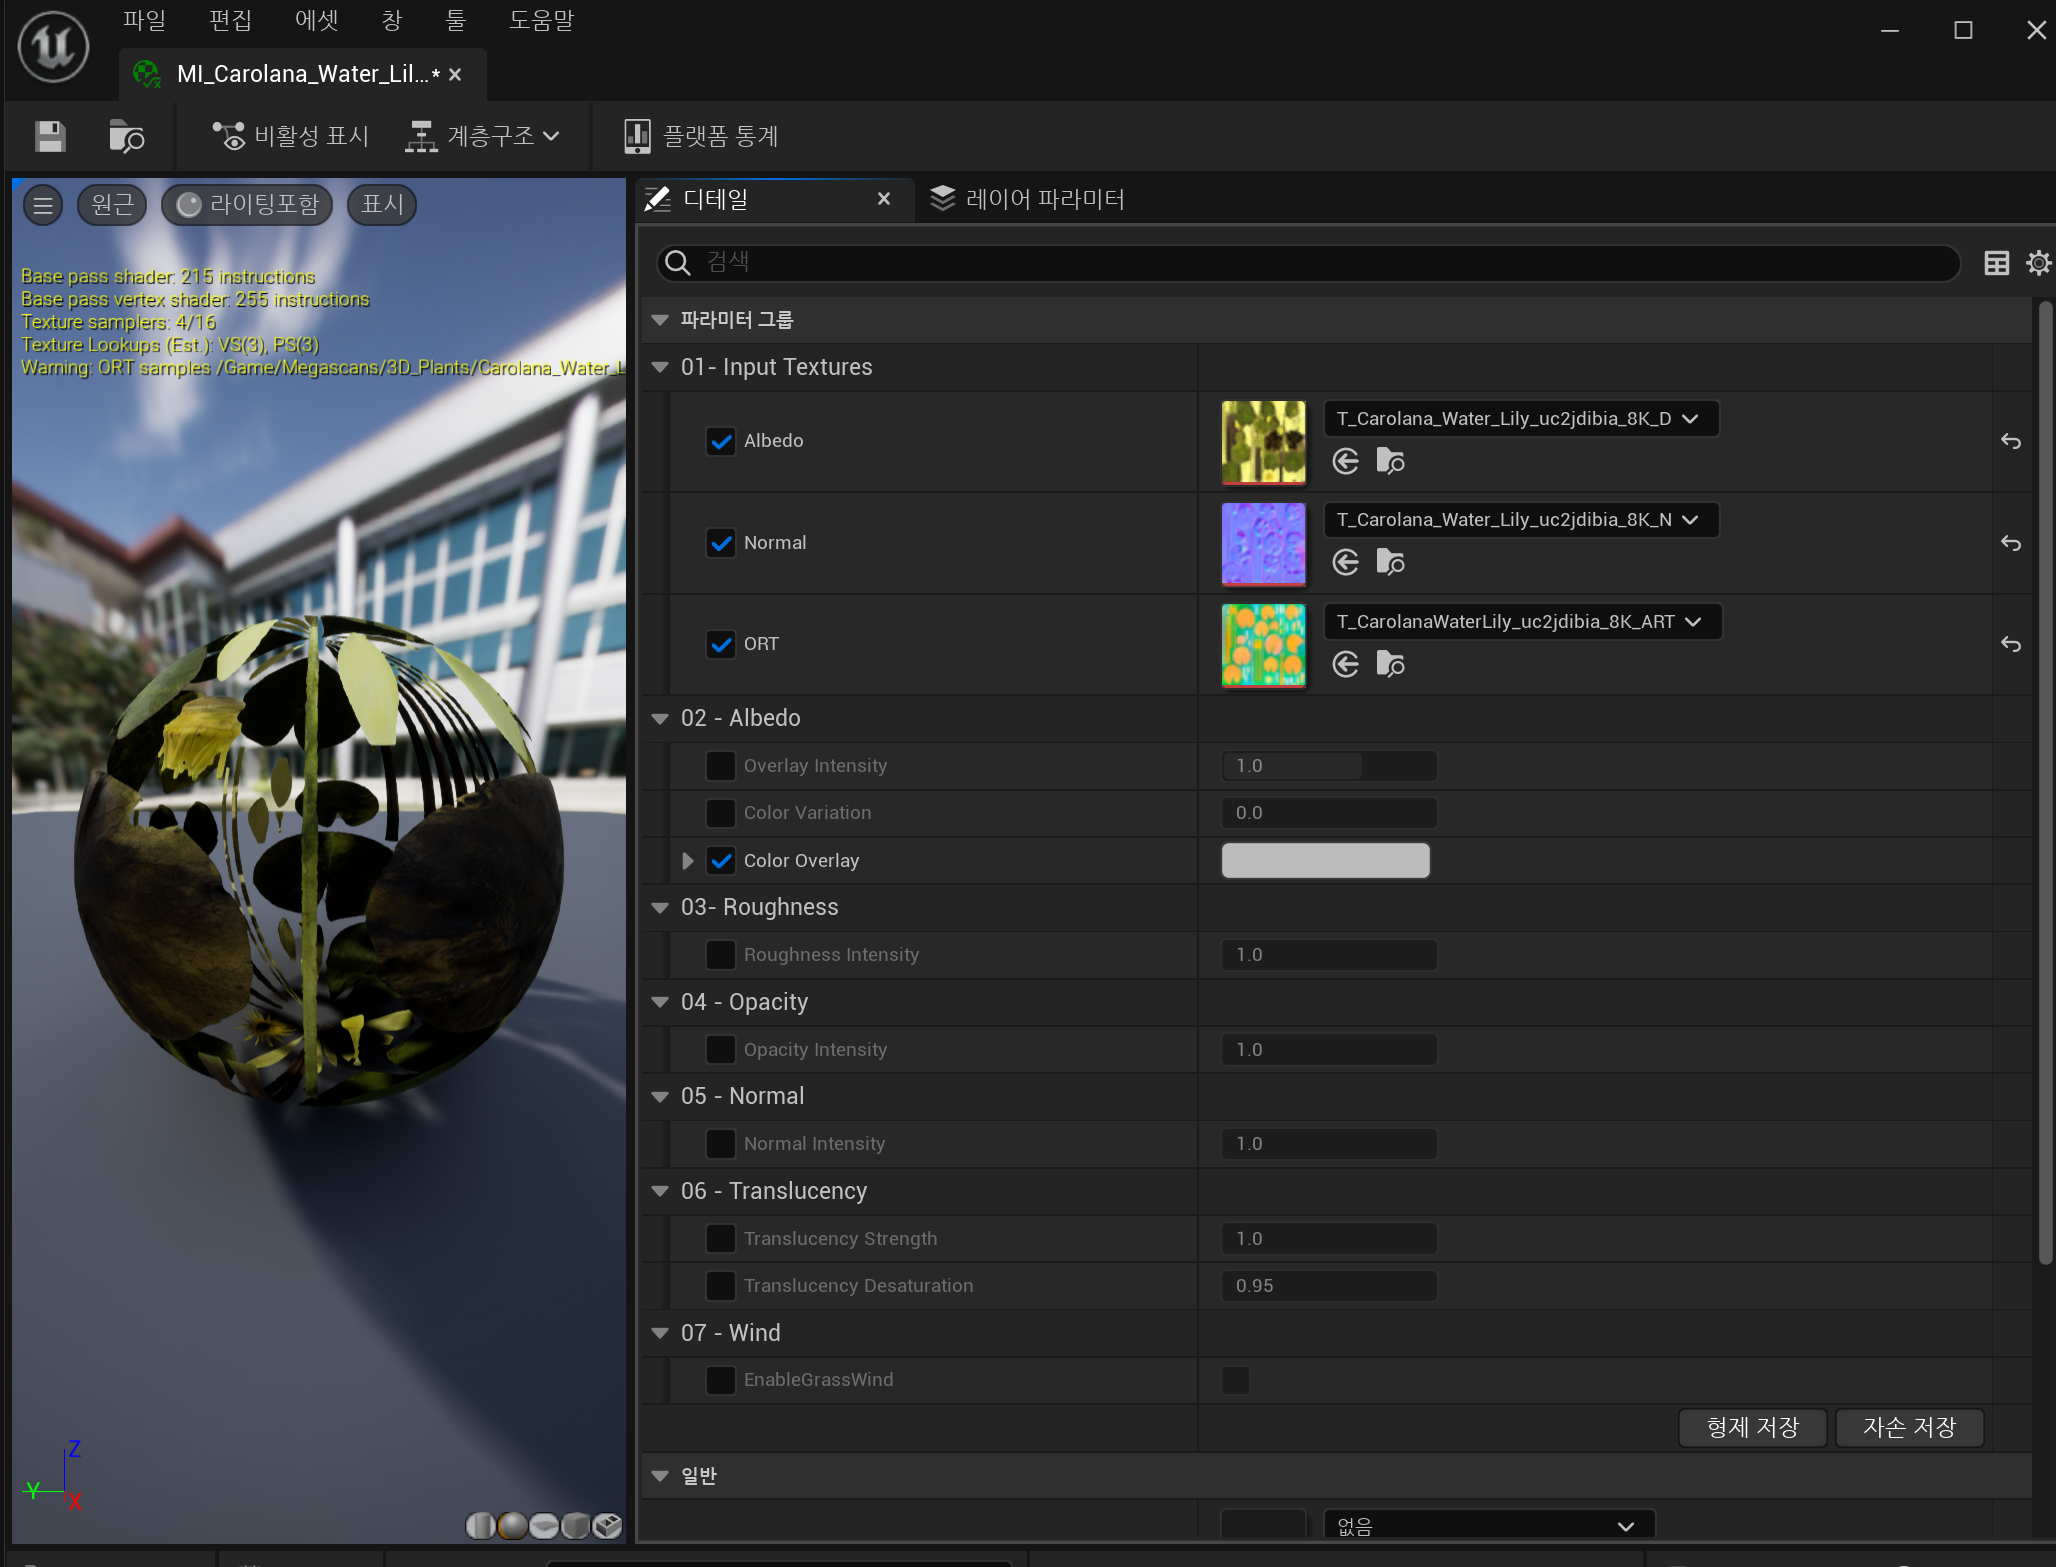Collapse the 파라미터 그룹 section

(x=660, y=320)
